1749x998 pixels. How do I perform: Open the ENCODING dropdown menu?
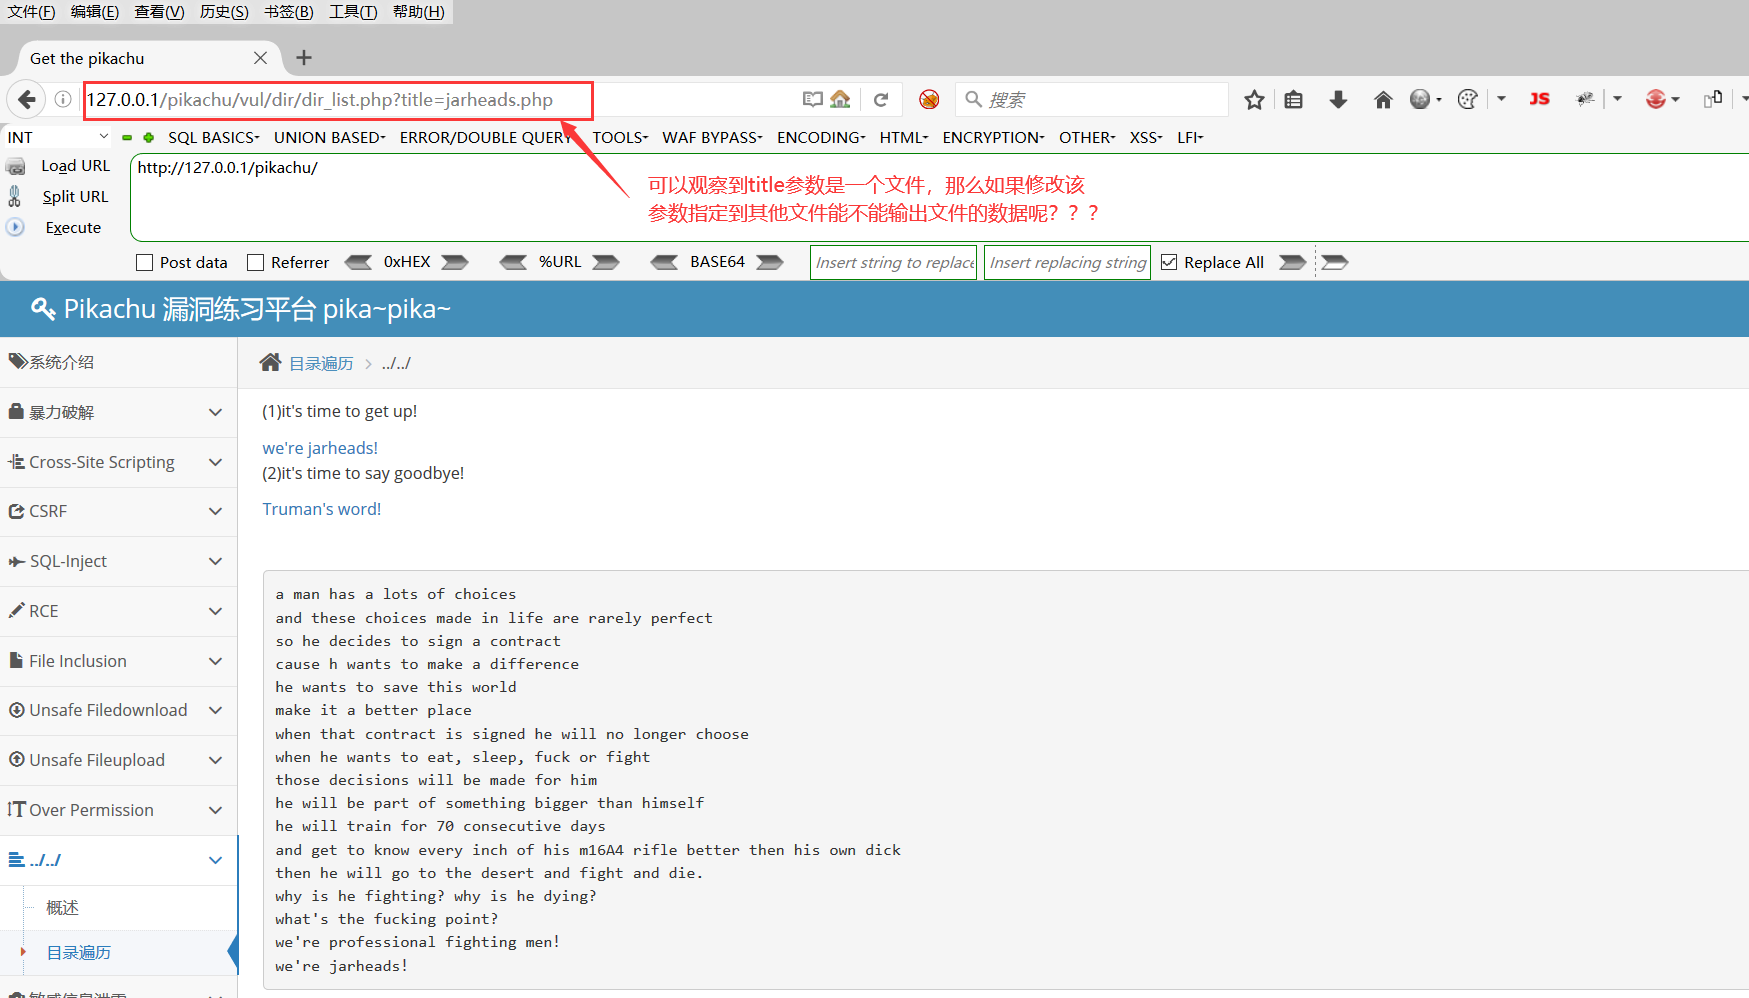[821, 137]
